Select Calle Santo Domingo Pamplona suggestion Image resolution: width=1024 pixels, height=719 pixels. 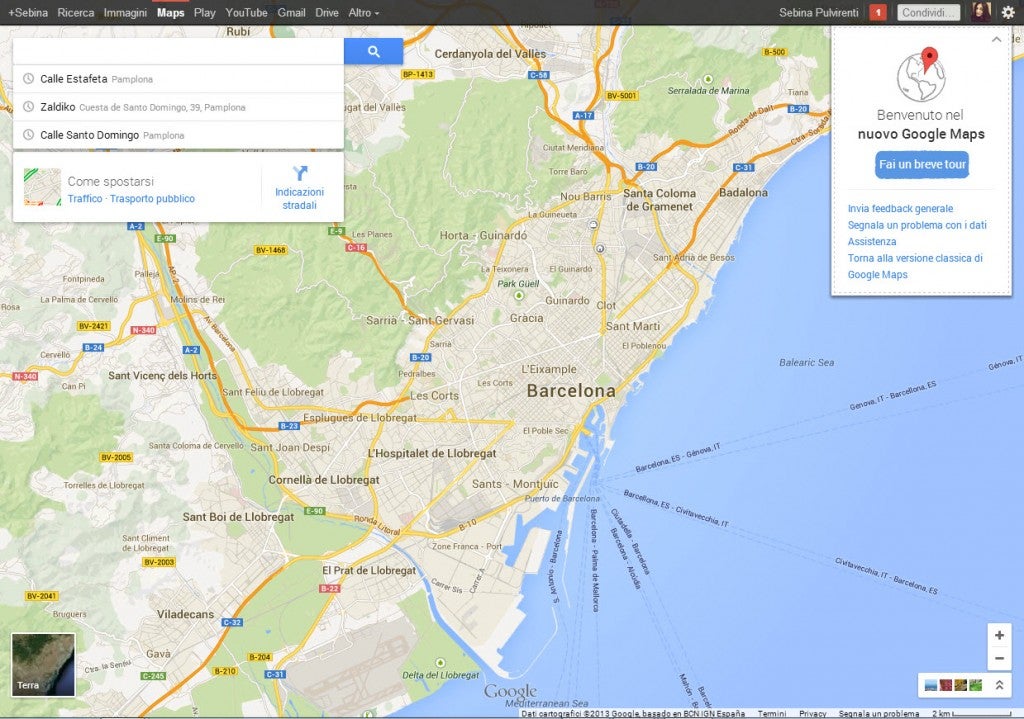[178, 135]
